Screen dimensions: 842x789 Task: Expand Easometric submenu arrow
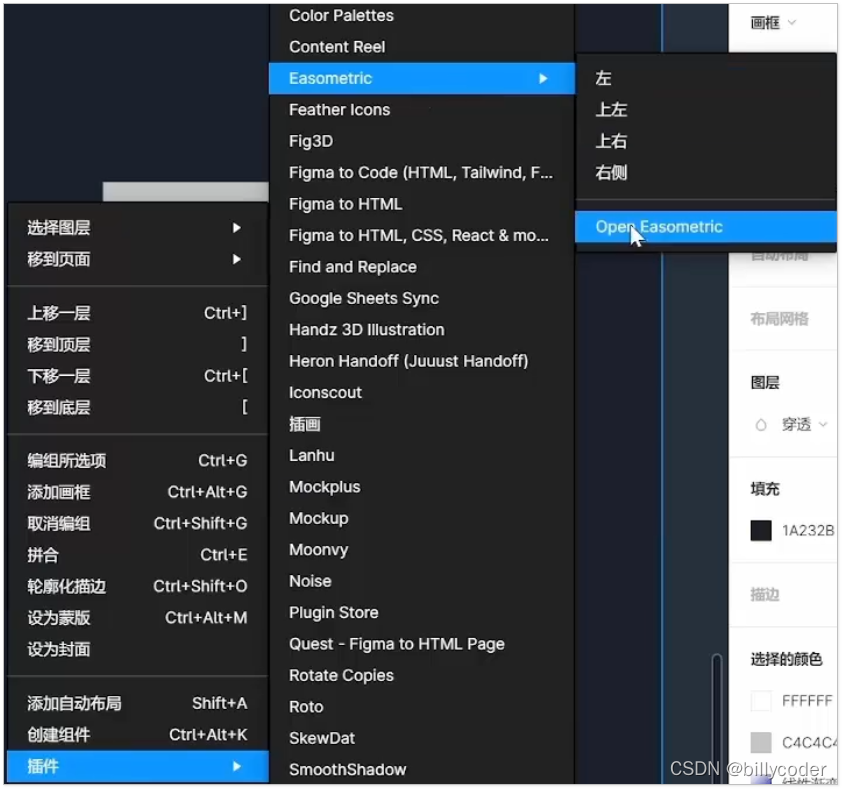[543, 78]
